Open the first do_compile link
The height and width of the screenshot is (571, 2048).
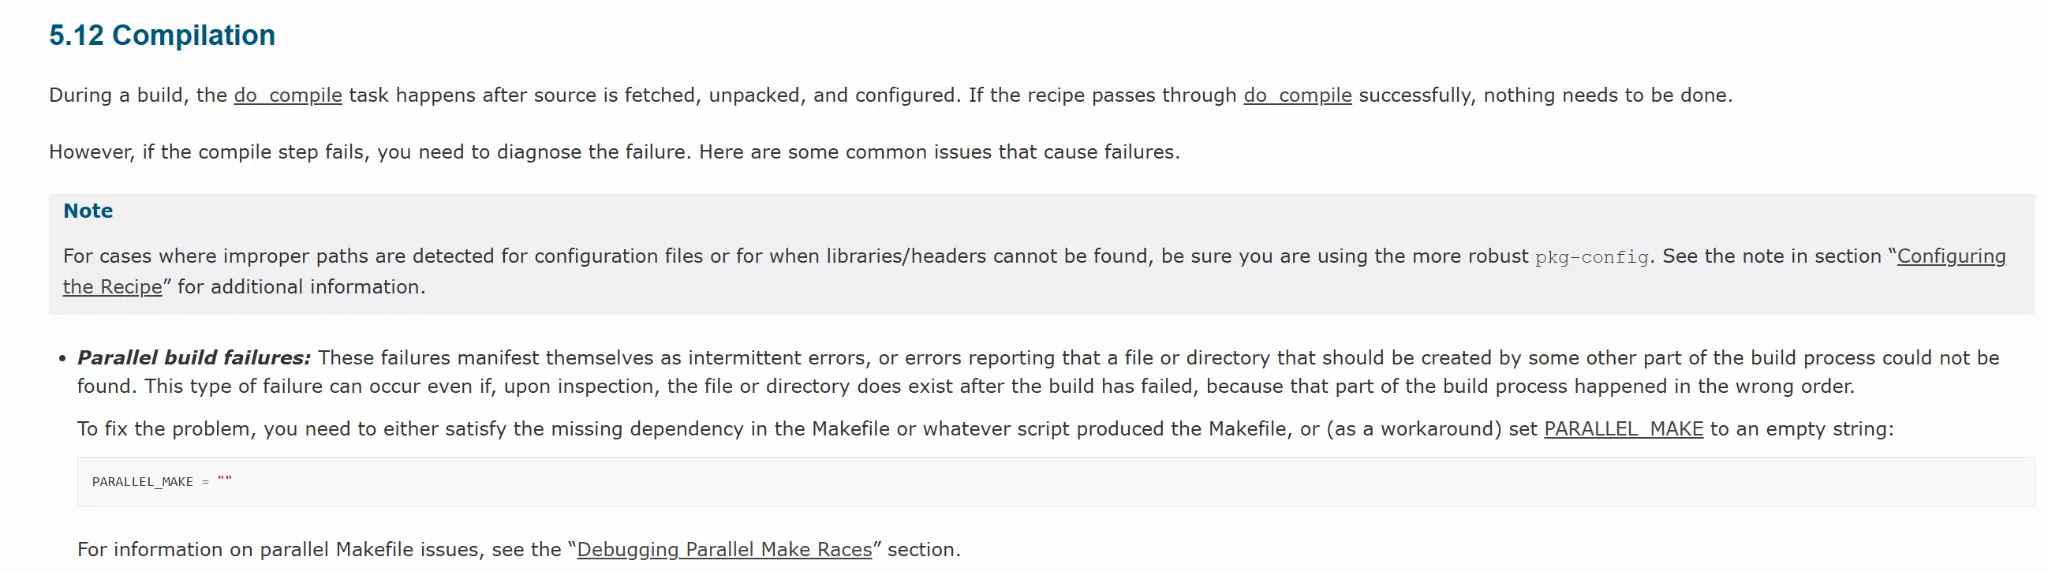(x=288, y=95)
